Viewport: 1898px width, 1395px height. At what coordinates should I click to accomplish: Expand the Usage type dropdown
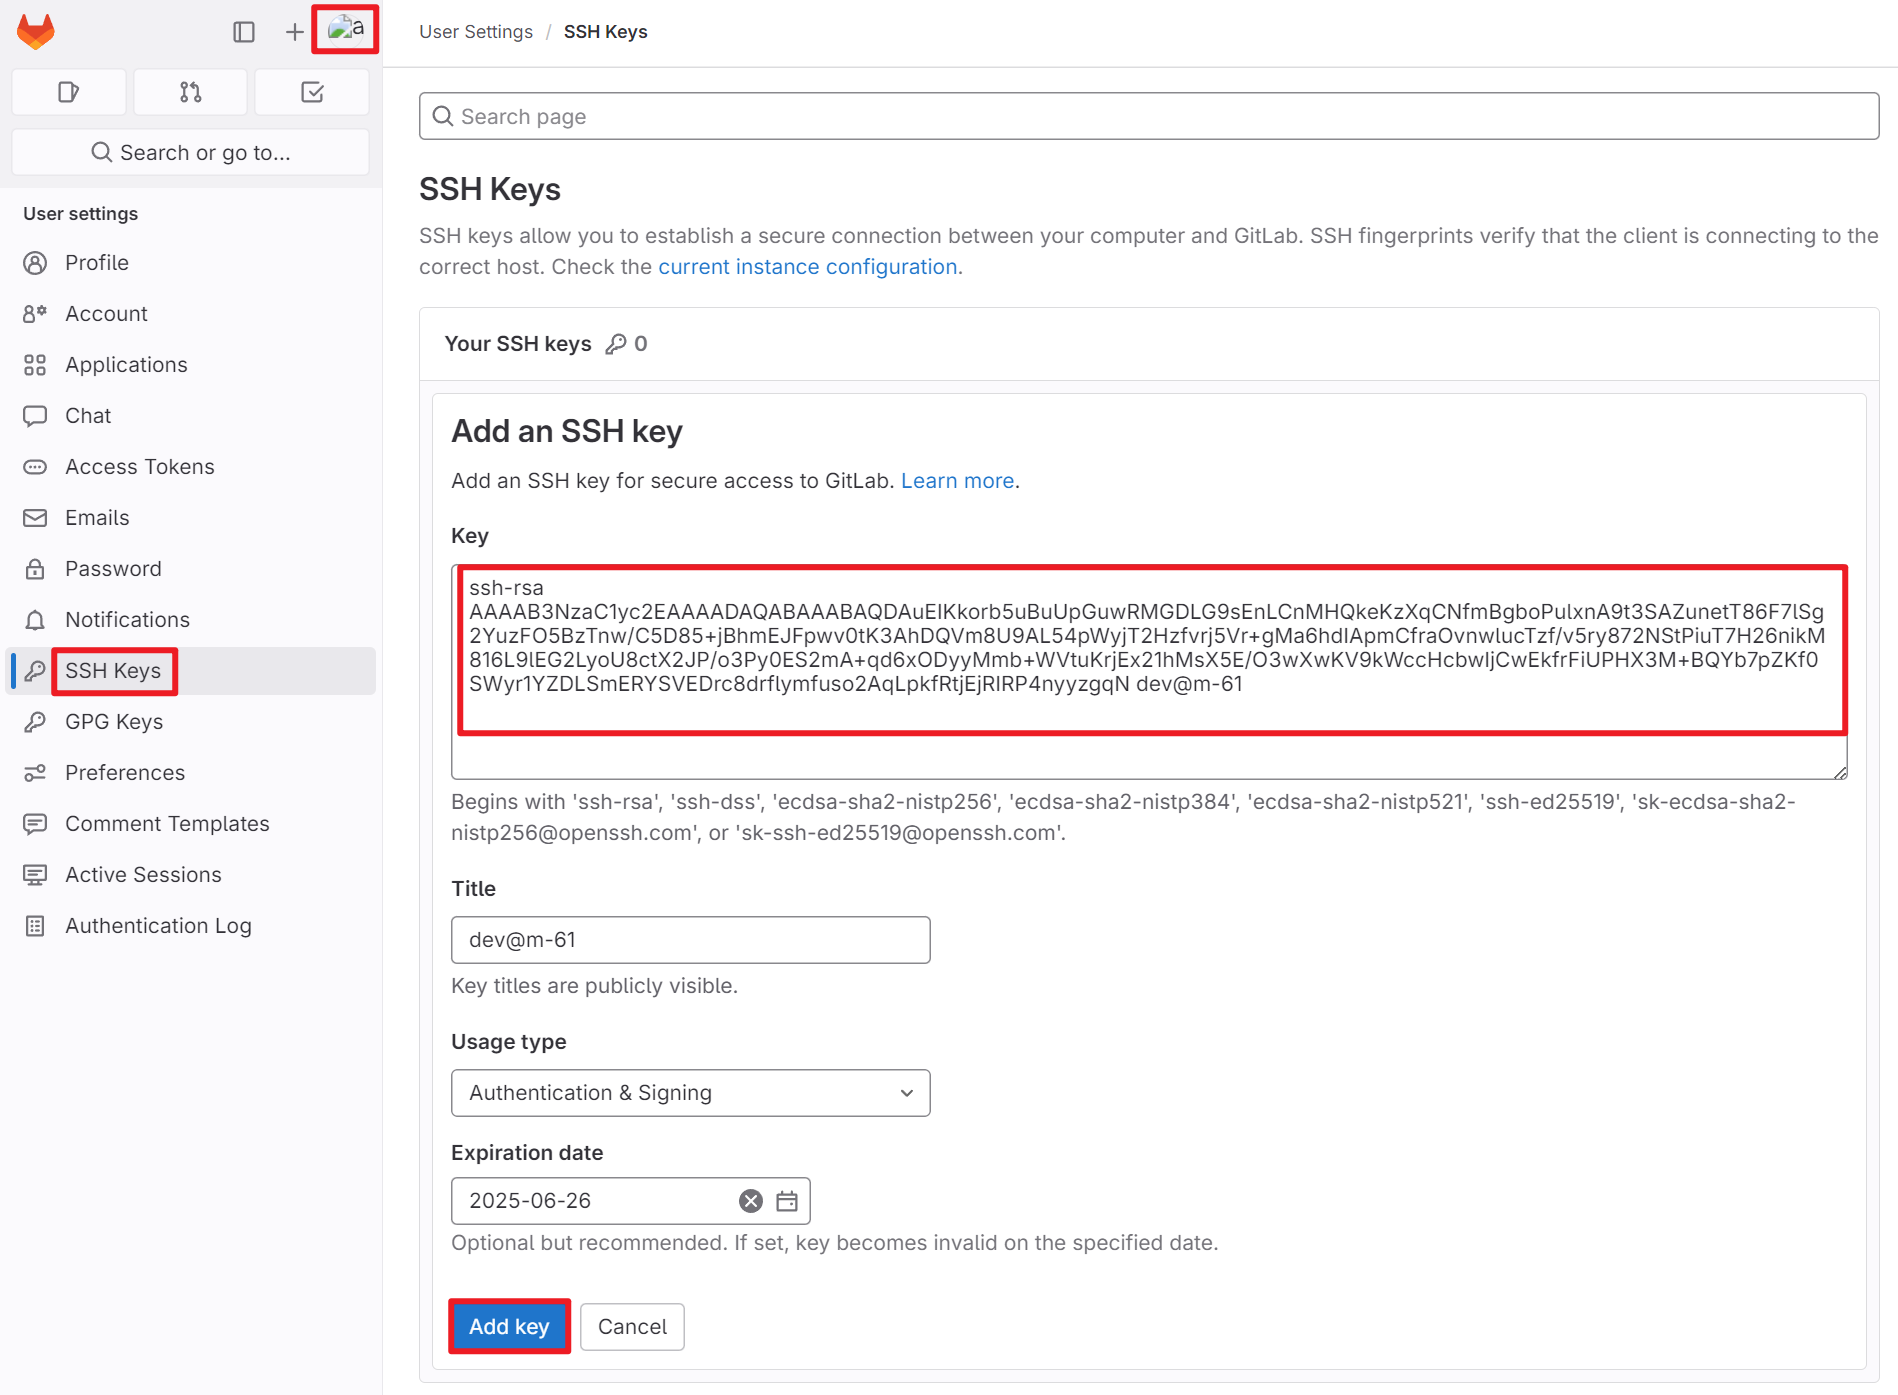(691, 1093)
